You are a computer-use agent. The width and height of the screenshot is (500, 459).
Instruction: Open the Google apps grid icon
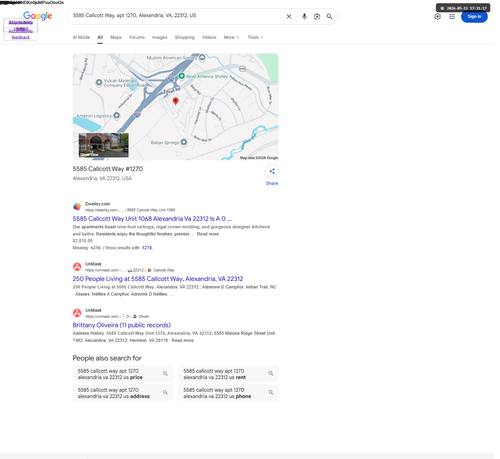tap(452, 16)
